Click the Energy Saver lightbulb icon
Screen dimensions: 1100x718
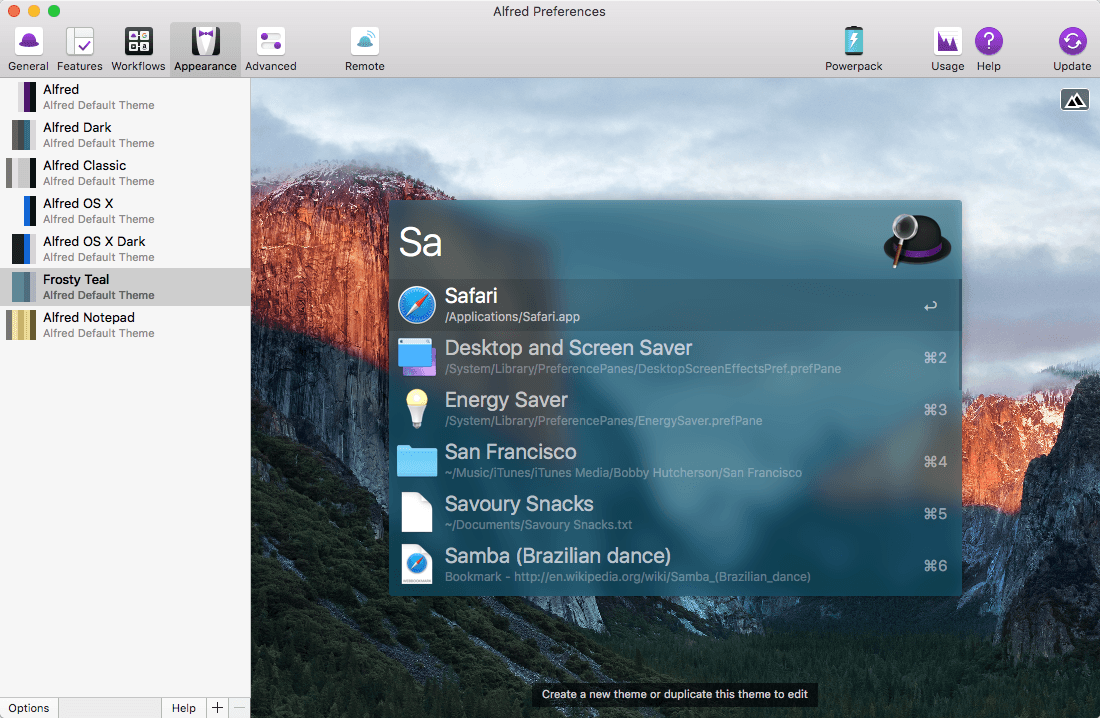click(417, 408)
